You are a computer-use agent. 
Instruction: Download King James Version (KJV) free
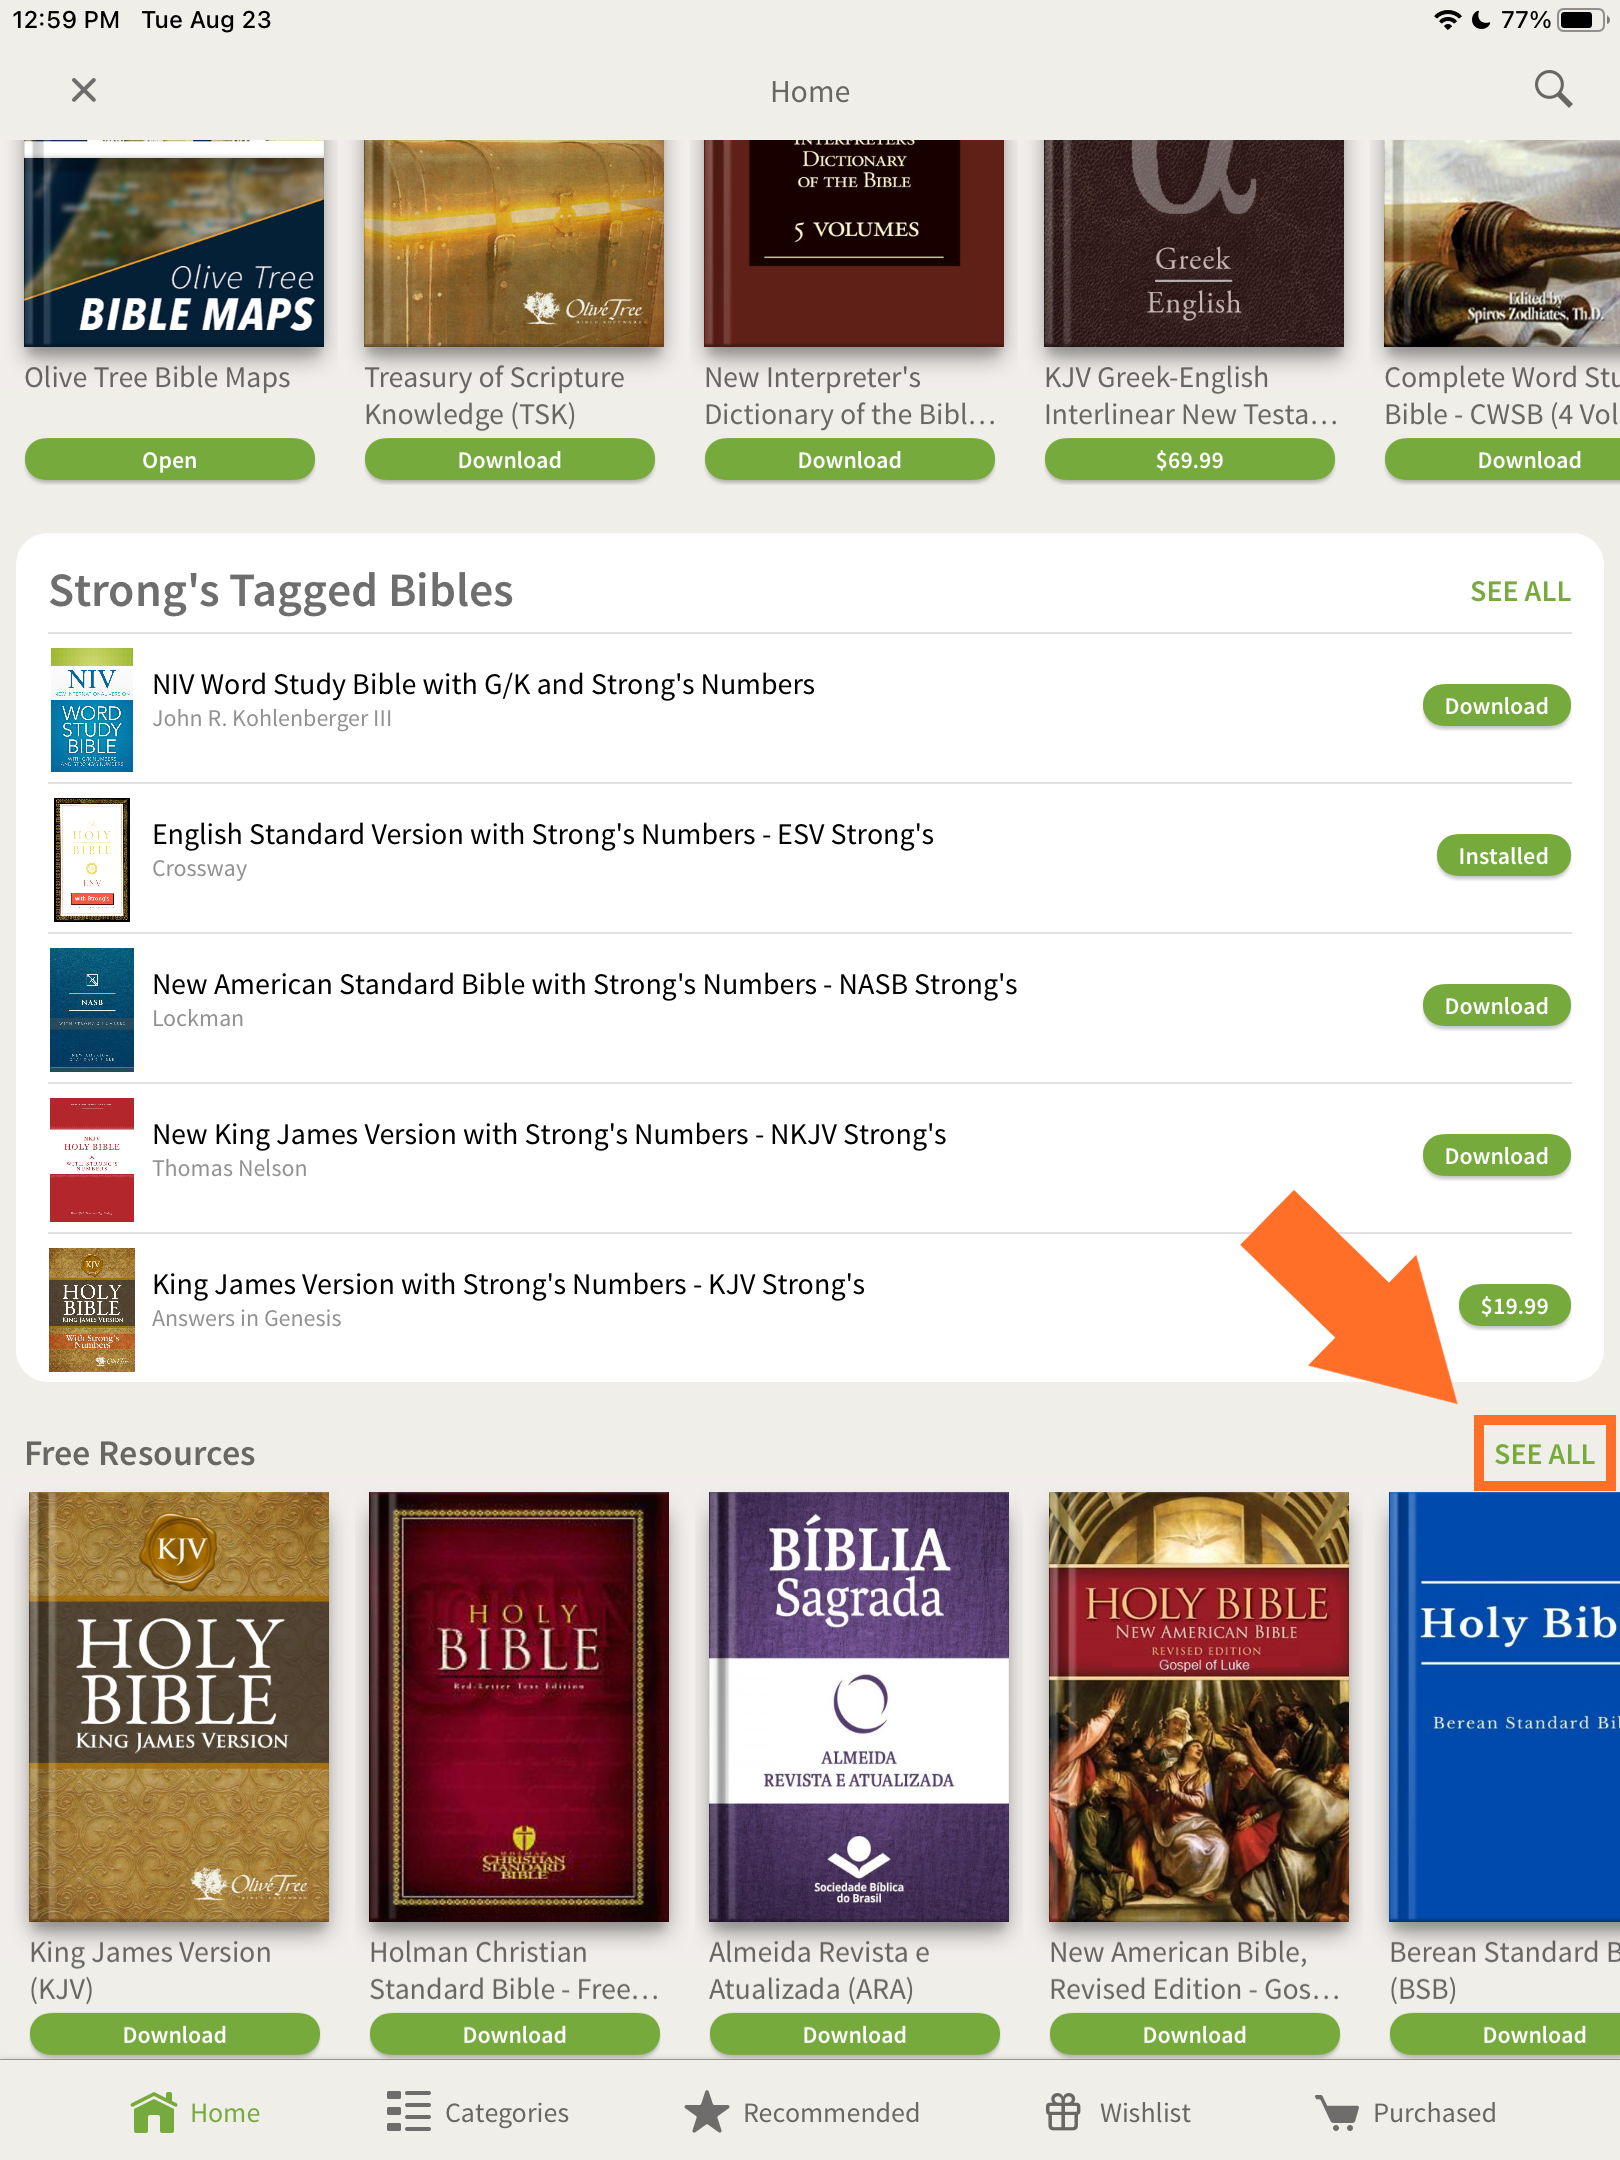point(175,2035)
